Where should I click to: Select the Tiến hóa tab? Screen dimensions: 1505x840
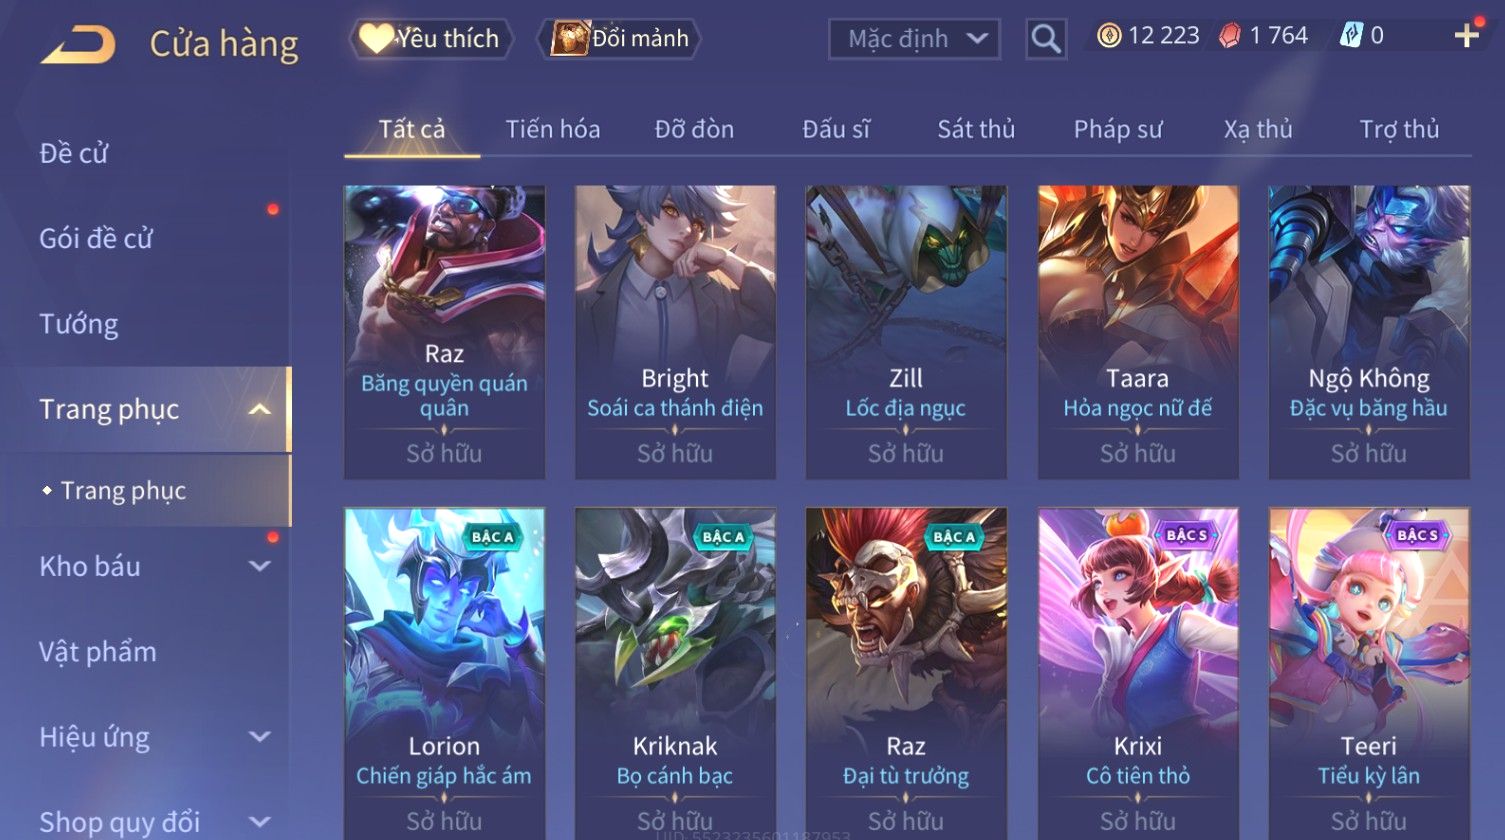pos(553,129)
